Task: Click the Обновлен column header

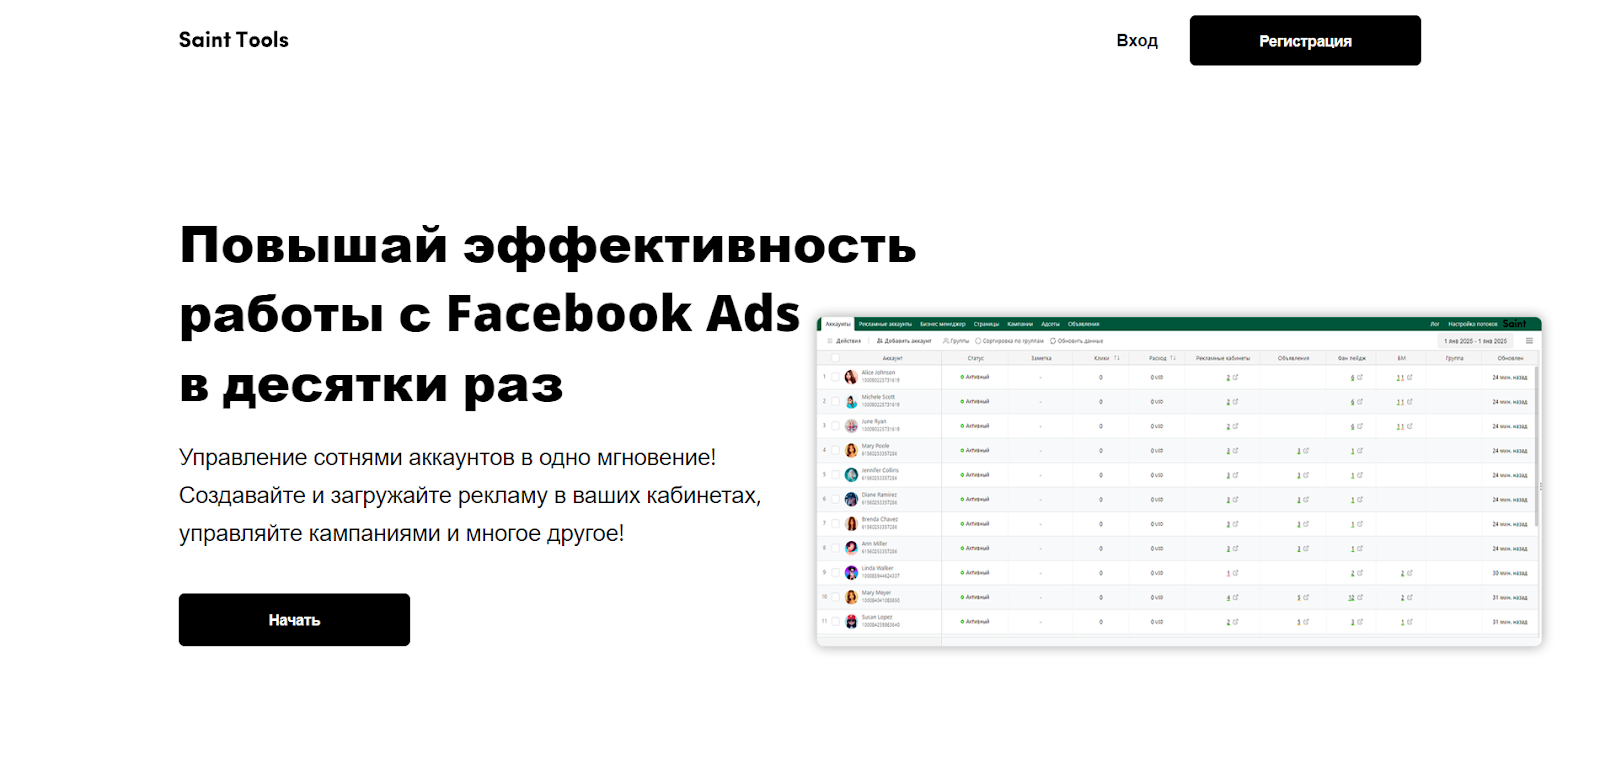Action: pos(1510,358)
